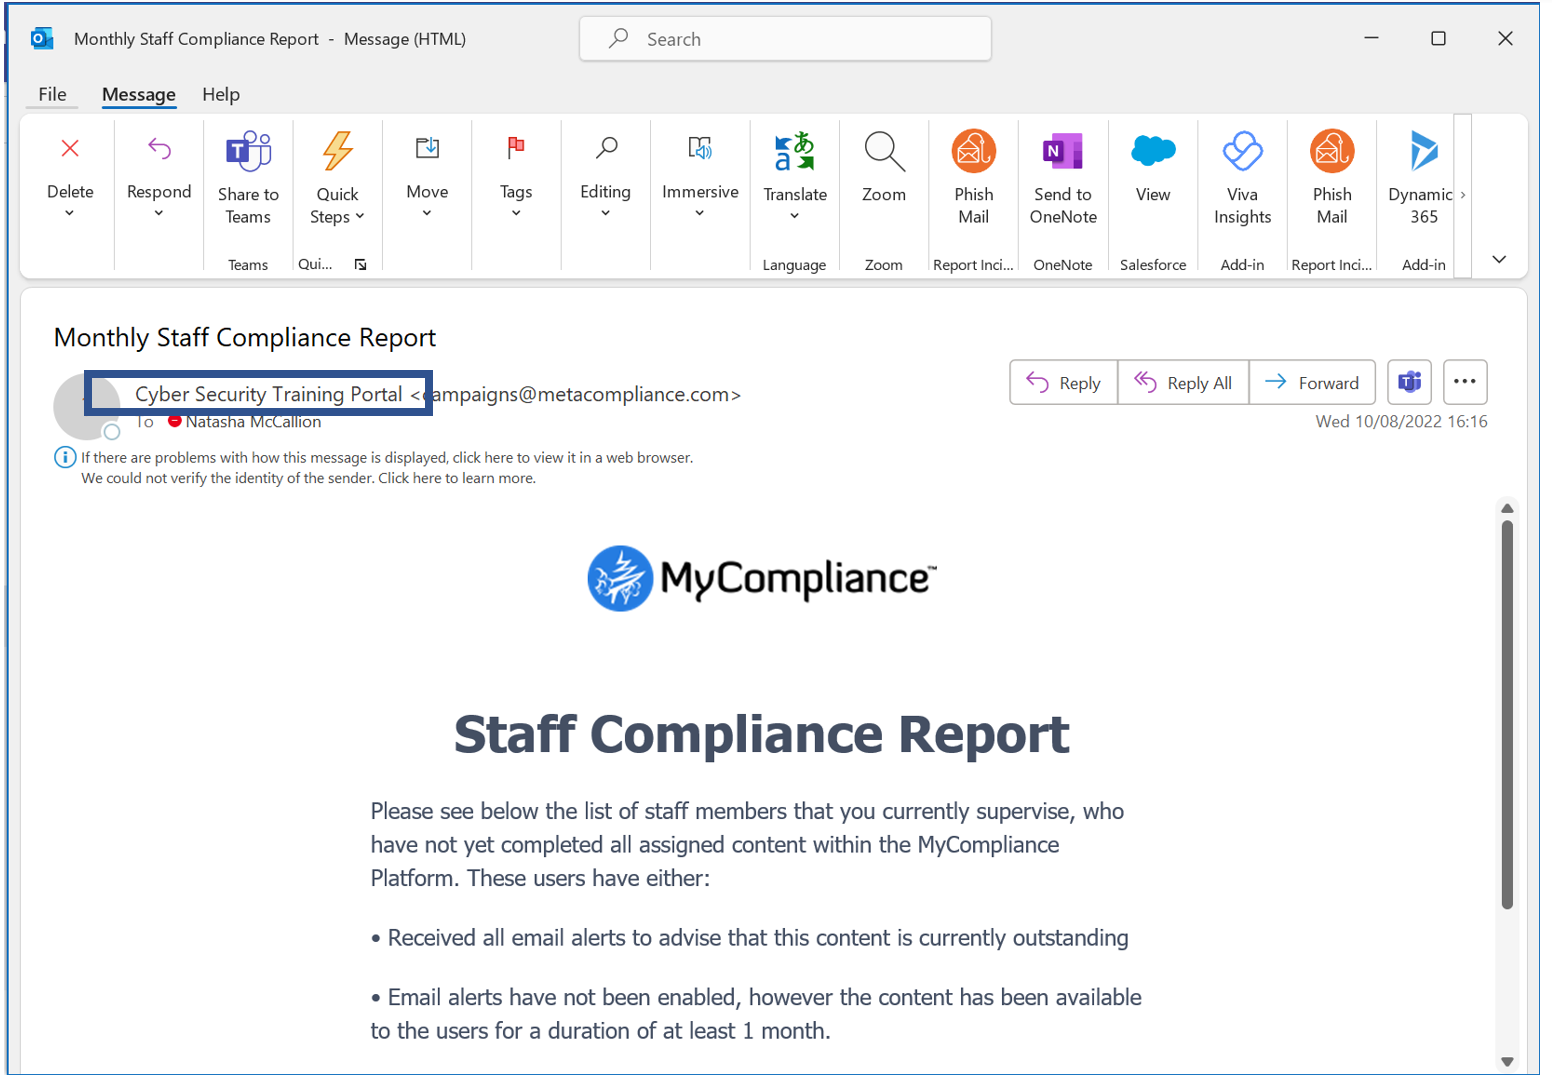Forward this email message
Viewport: 1552px width, 1084px height.
pos(1312,382)
